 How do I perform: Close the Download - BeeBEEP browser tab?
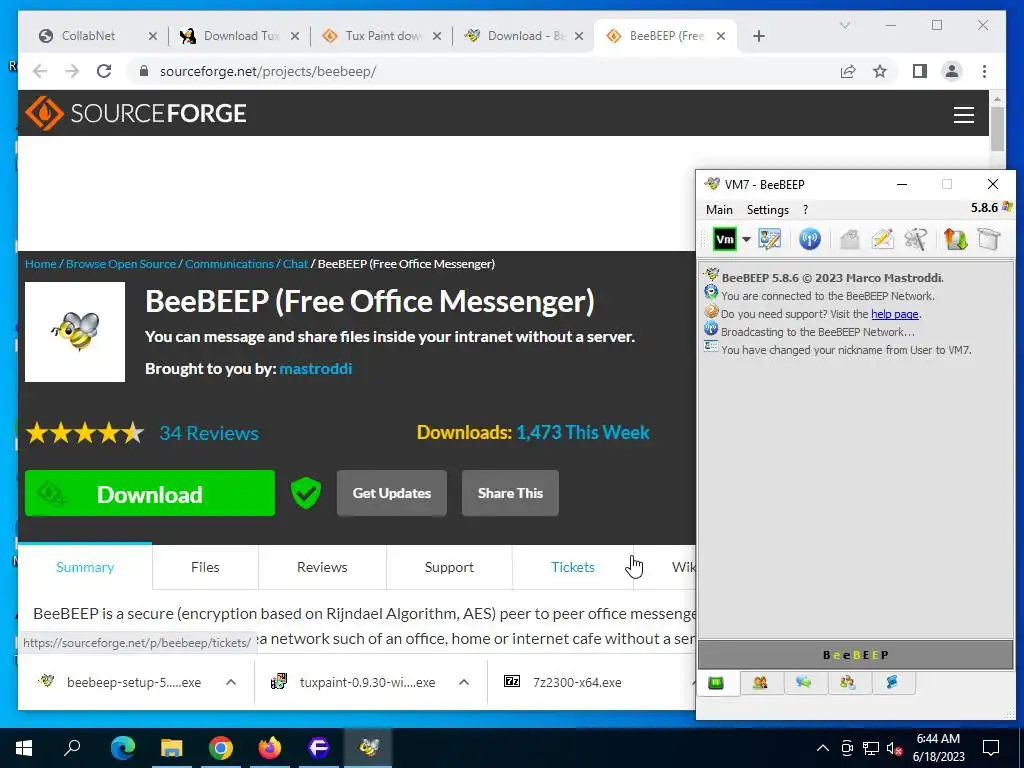[x=579, y=36]
